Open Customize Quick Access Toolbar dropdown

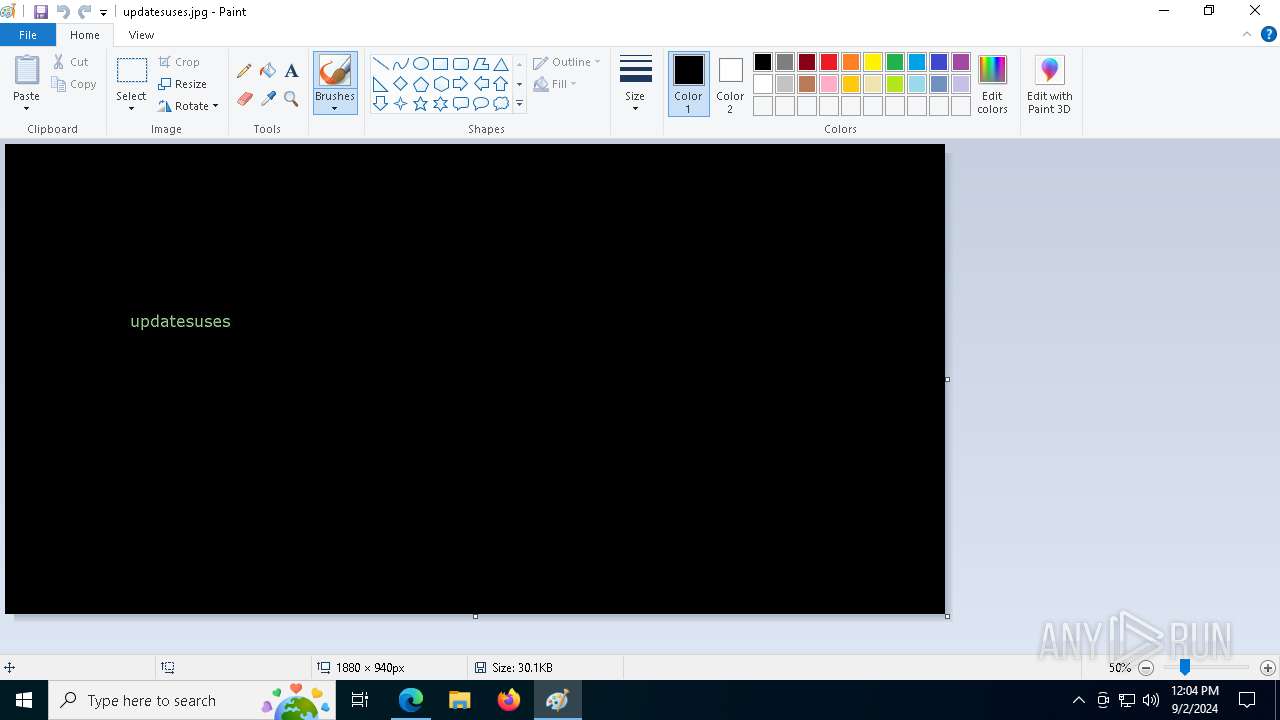coord(103,13)
